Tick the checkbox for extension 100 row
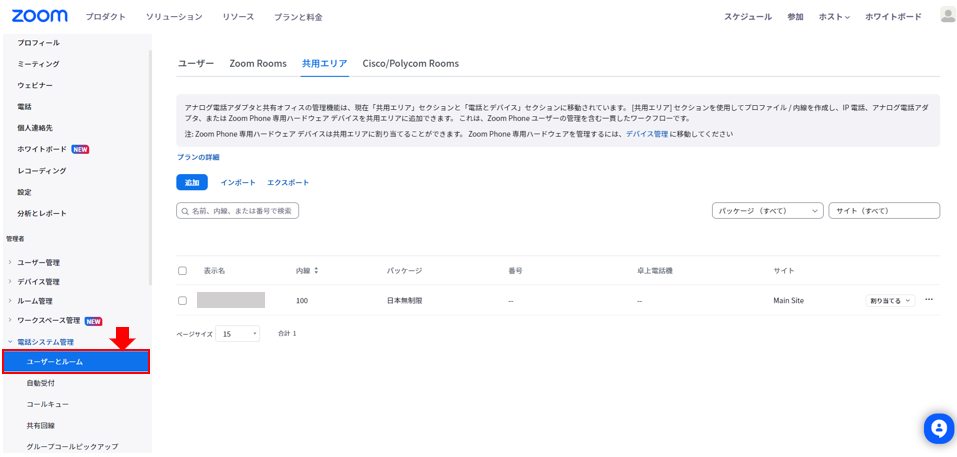The width and height of the screenshot is (957, 457). (x=182, y=300)
